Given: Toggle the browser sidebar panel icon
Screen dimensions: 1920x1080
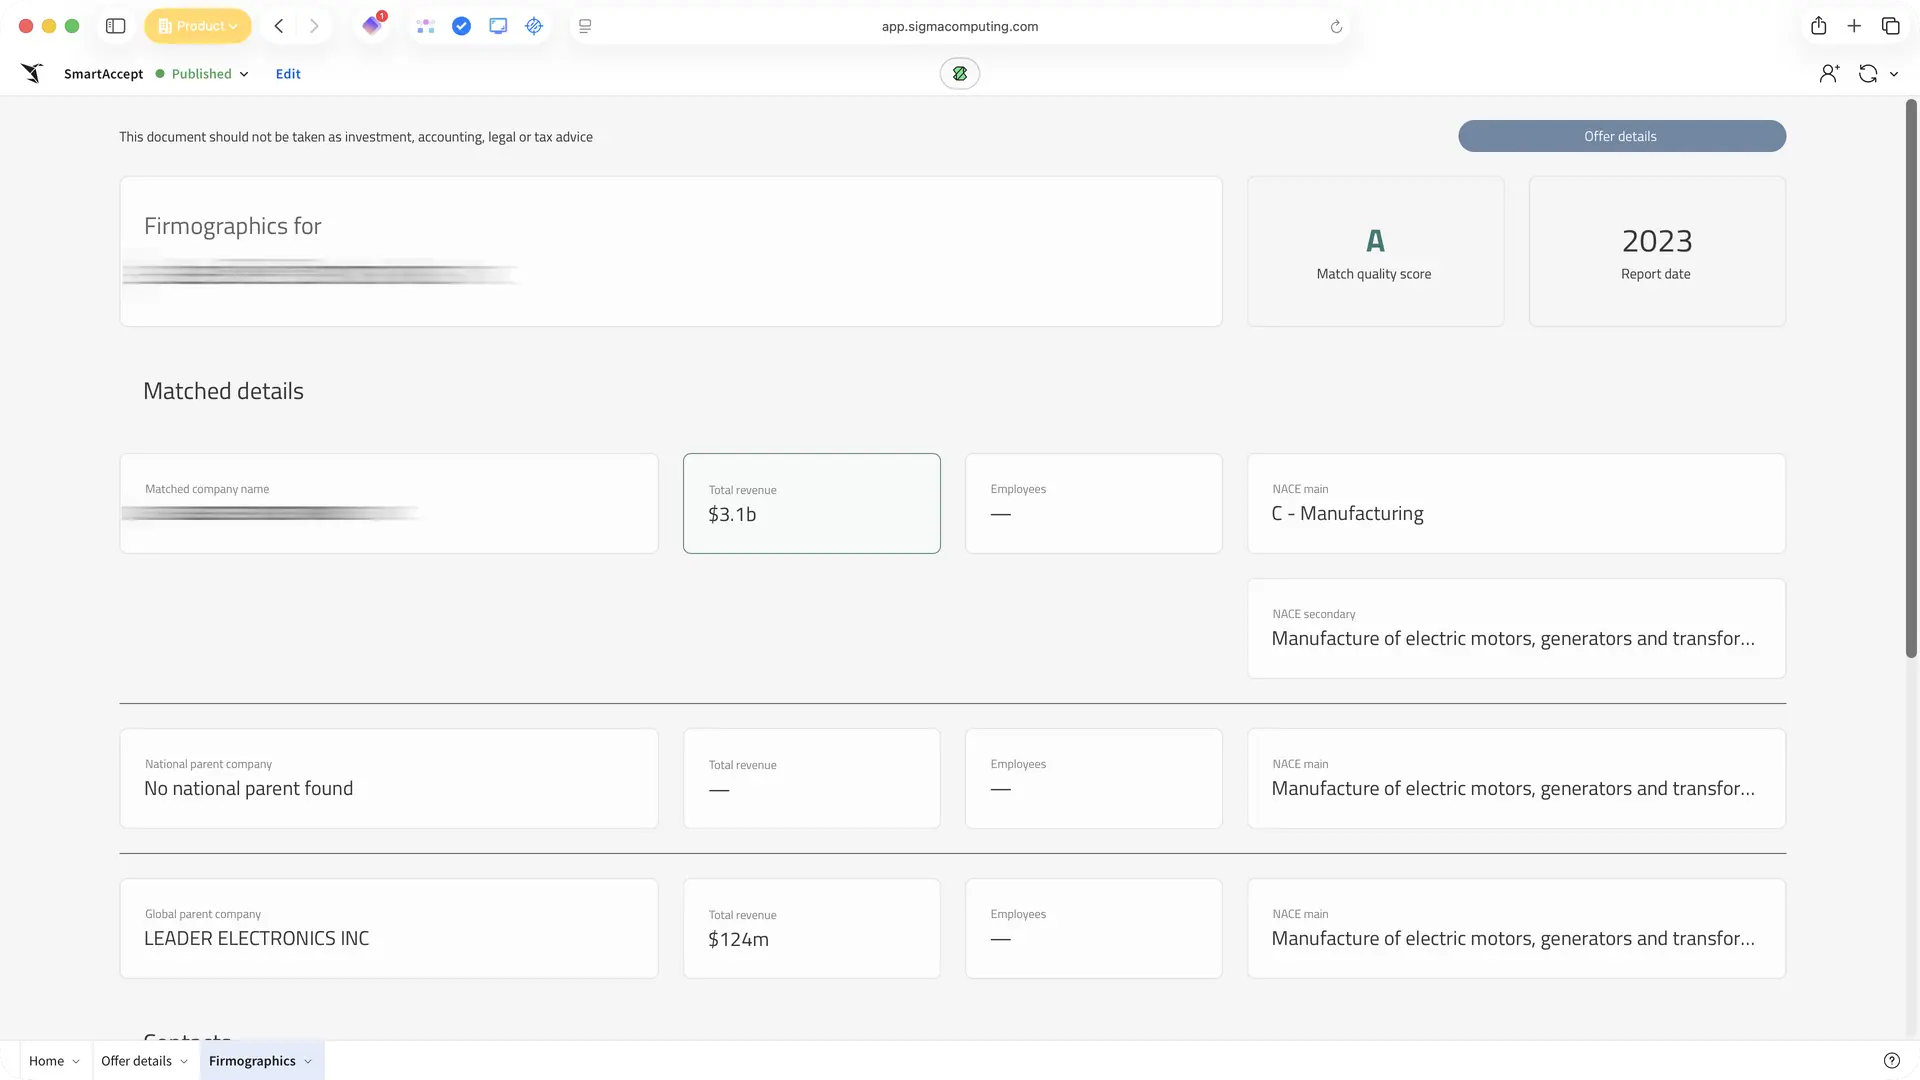Looking at the screenshot, I should point(115,26).
